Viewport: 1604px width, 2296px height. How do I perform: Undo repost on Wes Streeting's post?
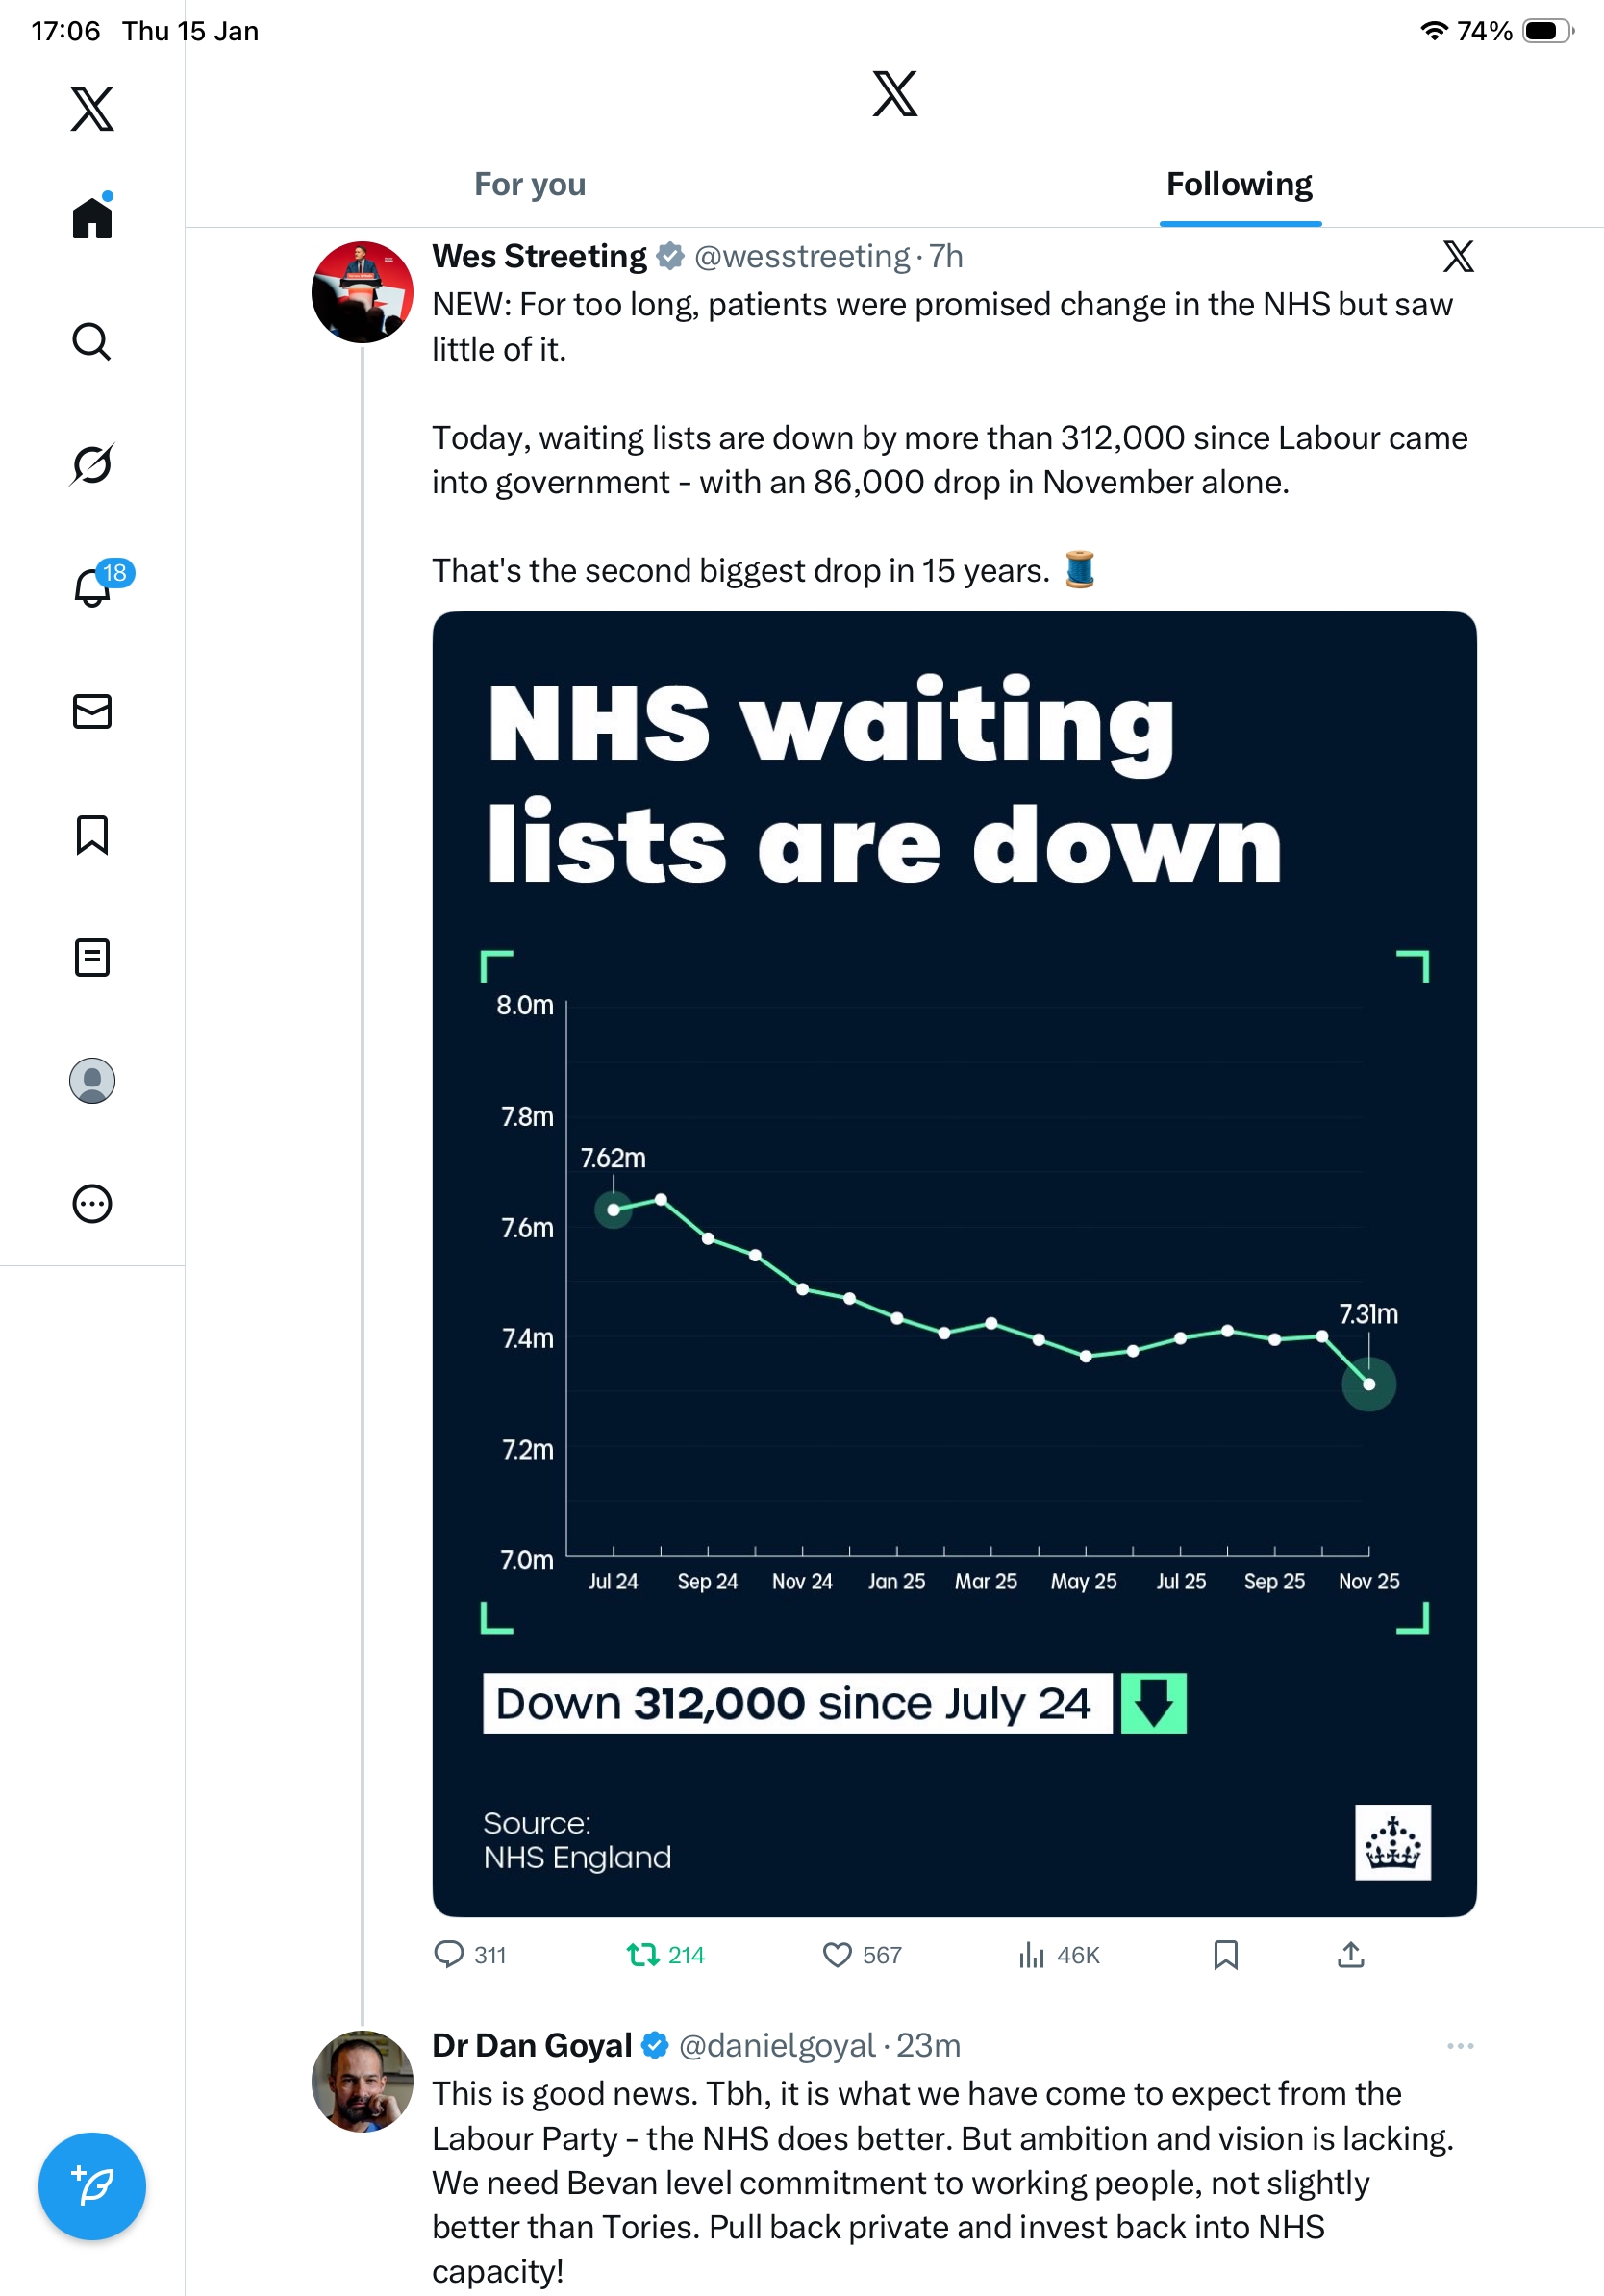click(642, 1954)
